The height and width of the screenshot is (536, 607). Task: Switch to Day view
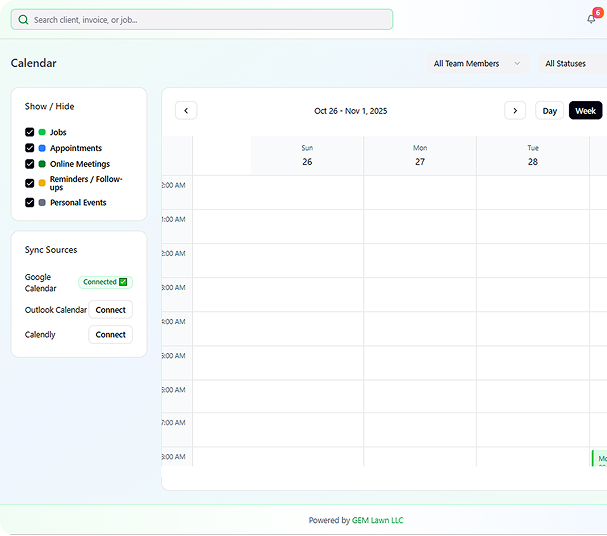[549, 111]
